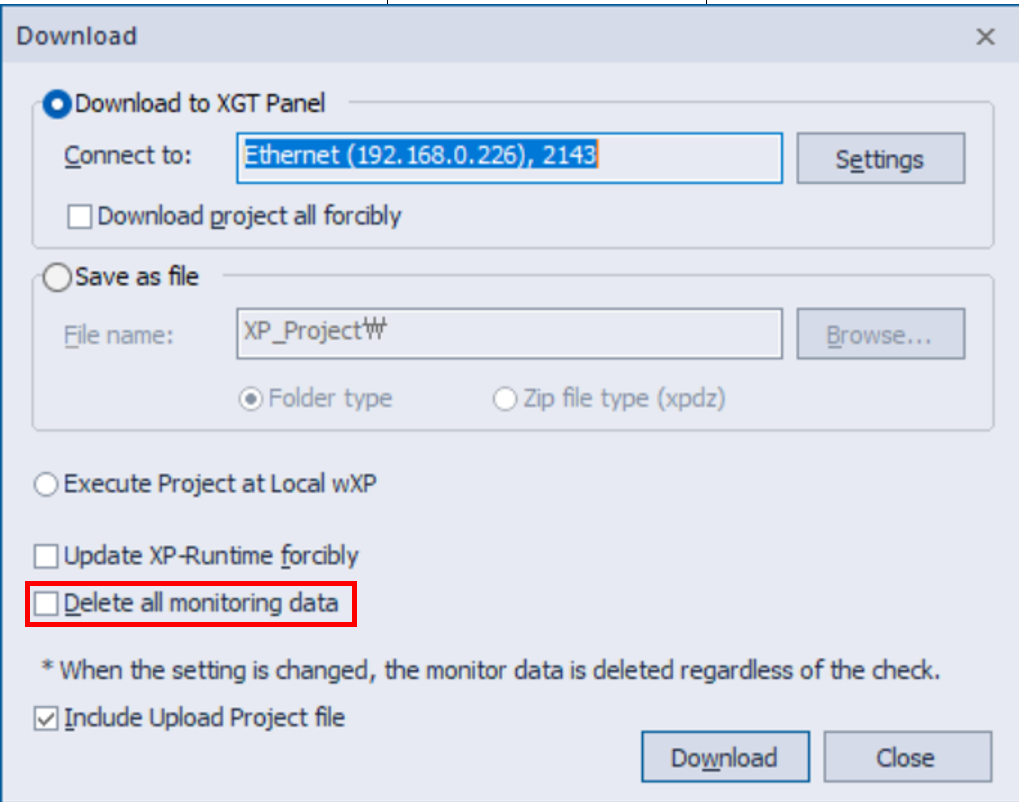1019x802 pixels.
Task: Uncheck Include Upload Project file
Action: [x=45, y=718]
